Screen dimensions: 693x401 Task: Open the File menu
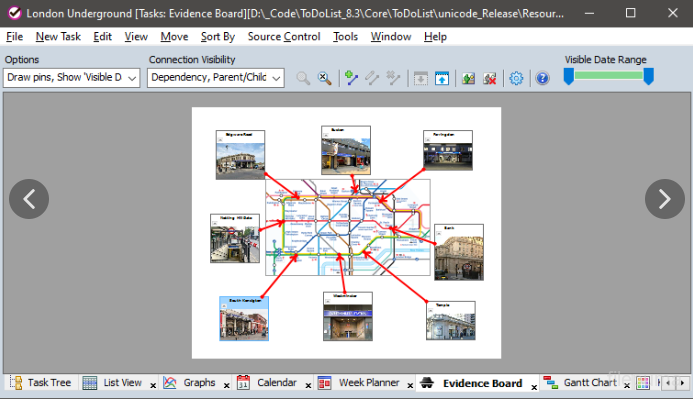[x=14, y=37]
